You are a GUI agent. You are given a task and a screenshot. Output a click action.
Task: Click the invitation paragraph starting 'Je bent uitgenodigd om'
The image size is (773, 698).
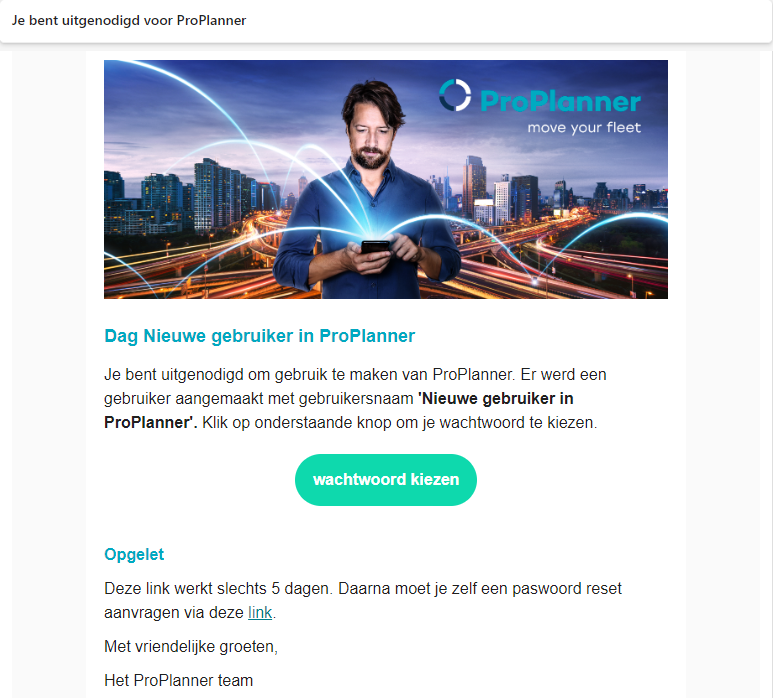[355, 399]
